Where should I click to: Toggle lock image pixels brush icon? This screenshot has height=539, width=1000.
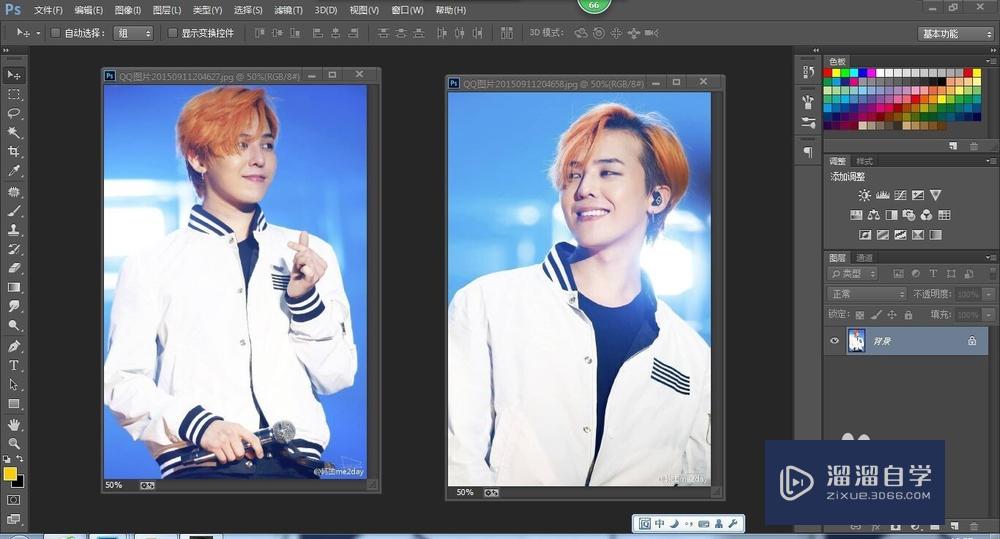point(876,314)
